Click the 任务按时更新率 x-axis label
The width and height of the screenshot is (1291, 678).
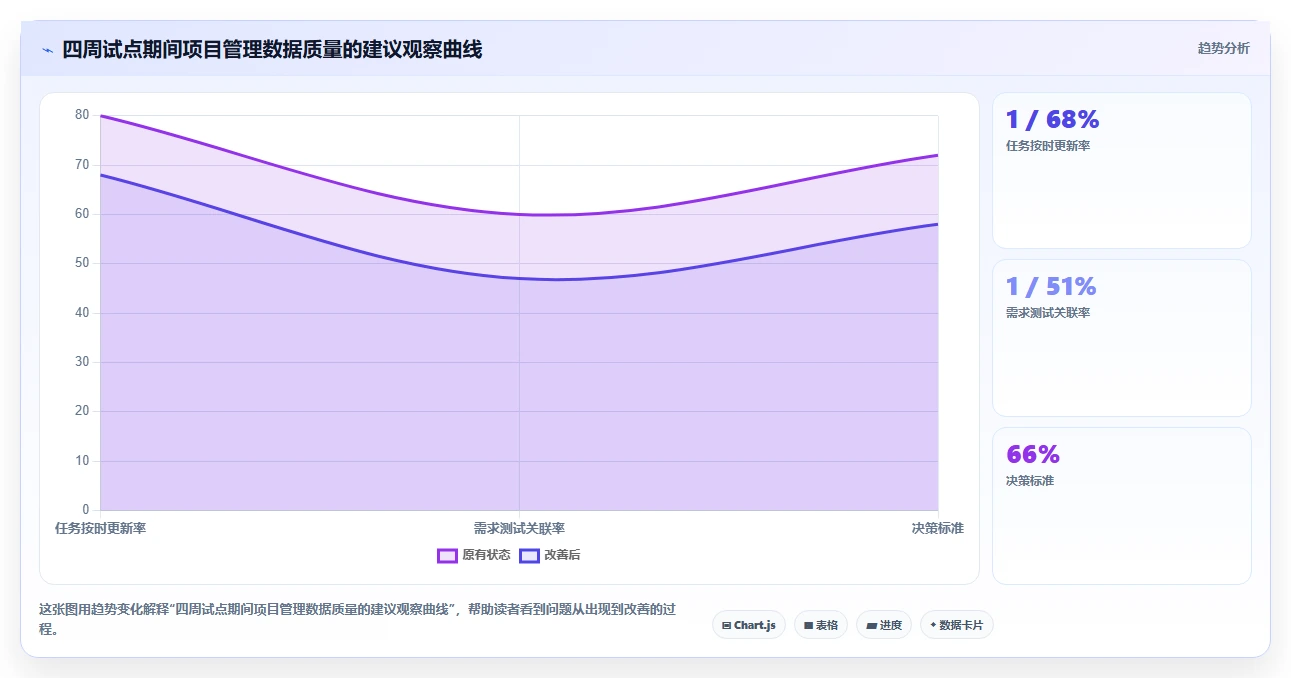(100, 528)
